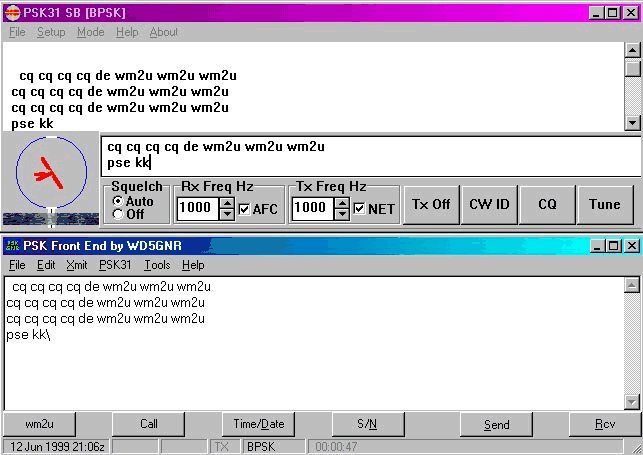This screenshot has height=455, width=643.
Task: Open File menu in PSK31 SB window
Action: pos(17,32)
